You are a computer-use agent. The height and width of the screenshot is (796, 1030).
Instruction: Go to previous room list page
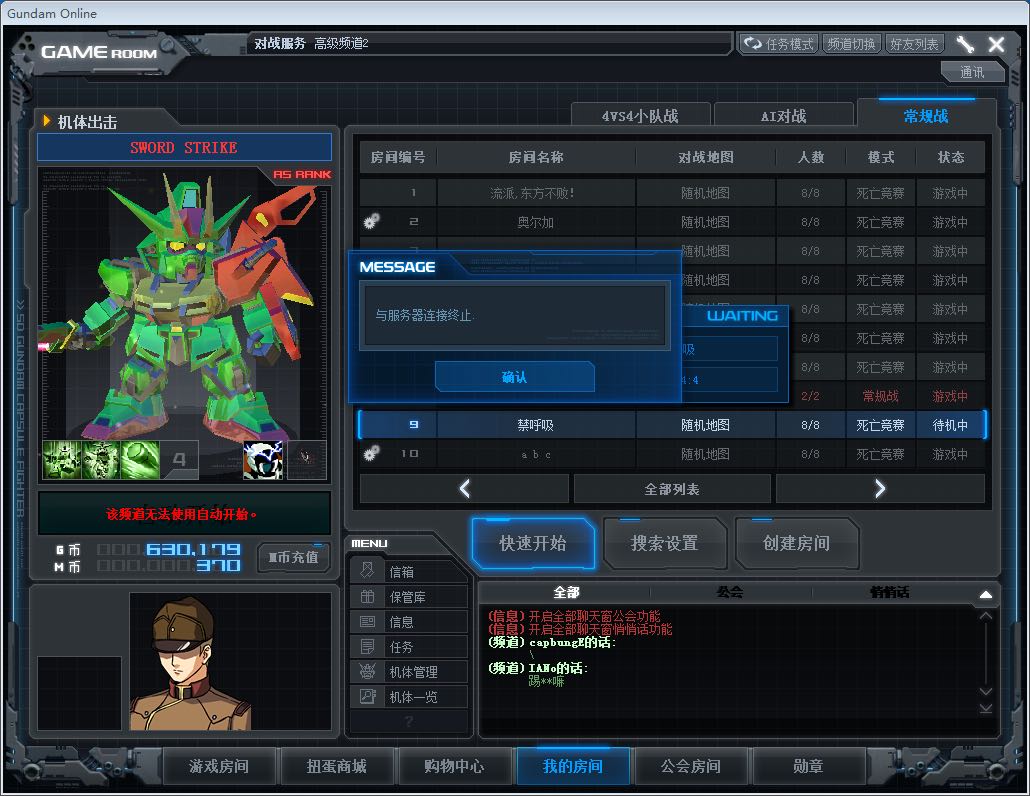tap(464, 489)
